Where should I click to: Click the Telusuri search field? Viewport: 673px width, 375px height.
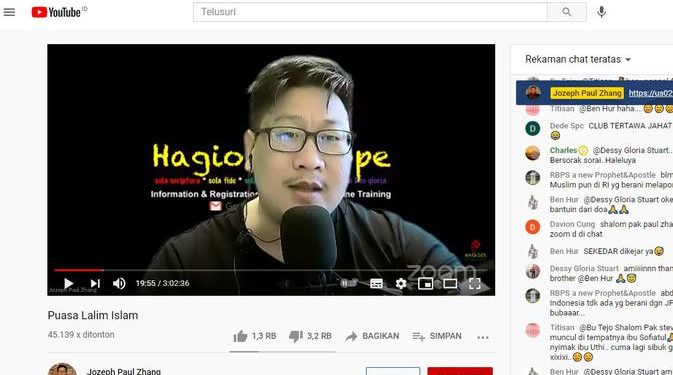tap(370, 12)
